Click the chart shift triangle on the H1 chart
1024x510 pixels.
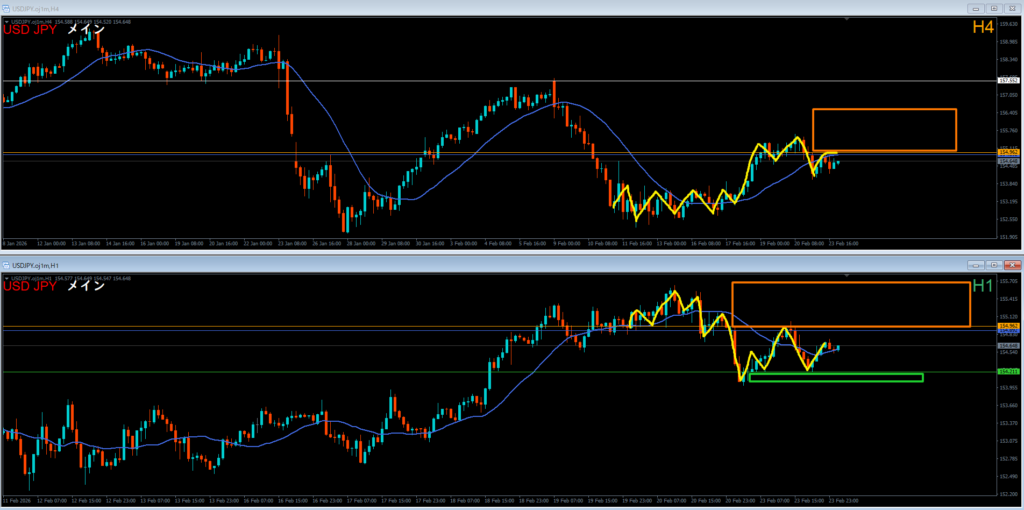(x=849, y=275)
